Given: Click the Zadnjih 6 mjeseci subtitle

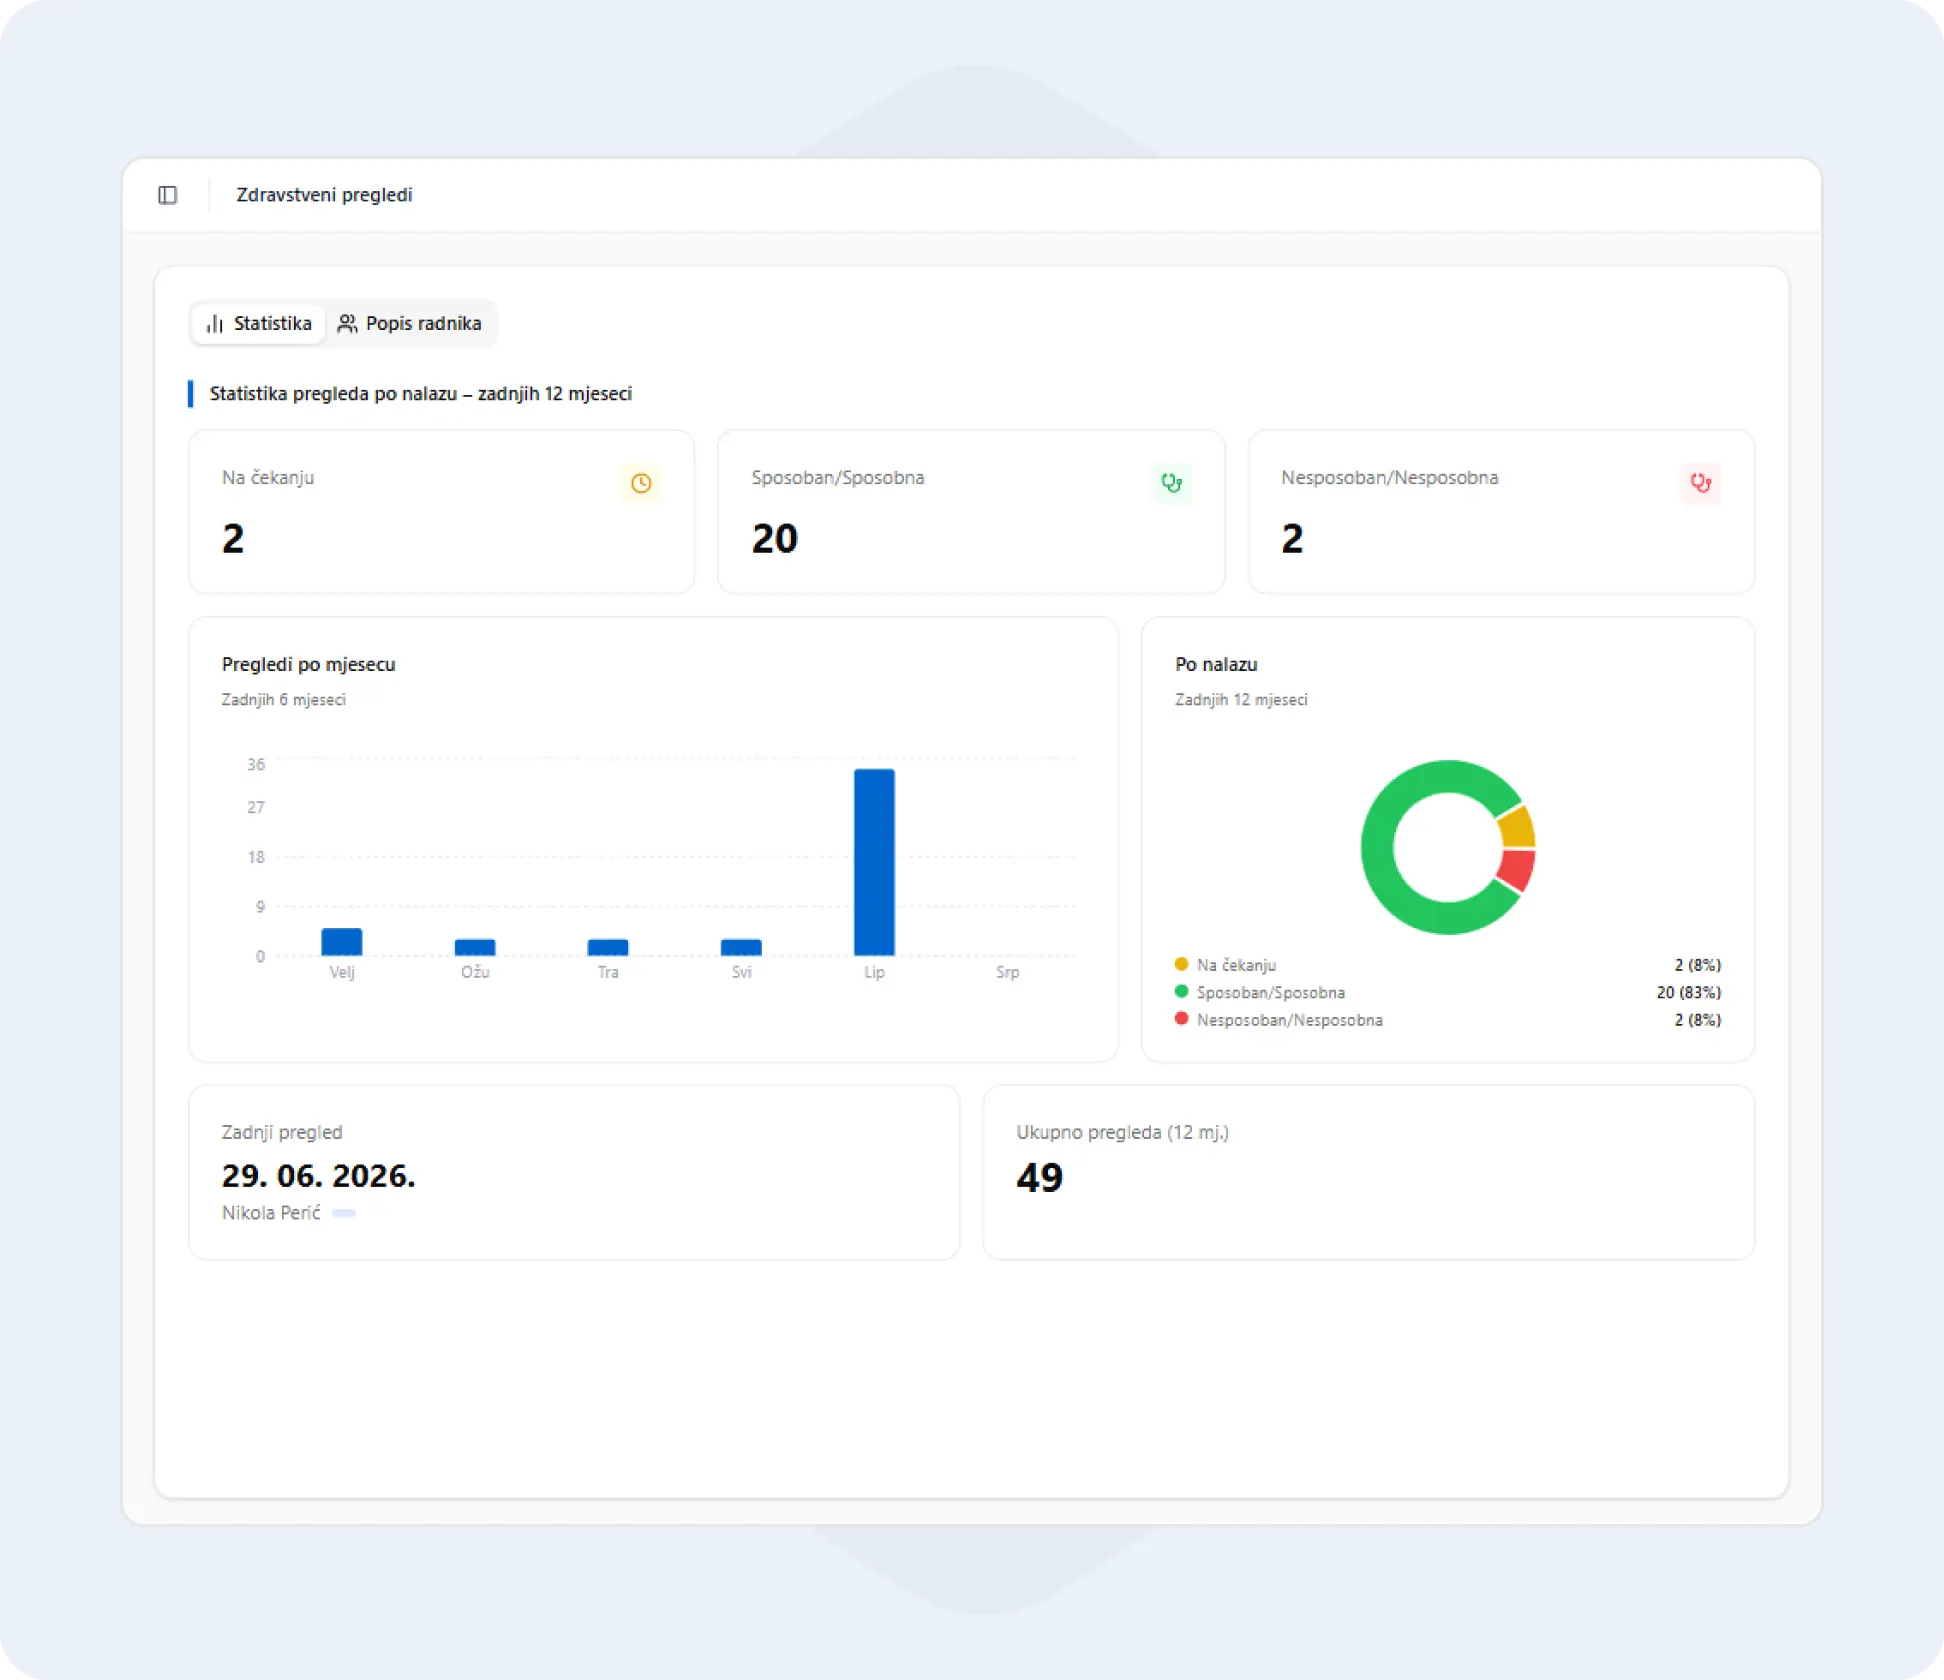Looking at the screenshot, I should point(284,700).
